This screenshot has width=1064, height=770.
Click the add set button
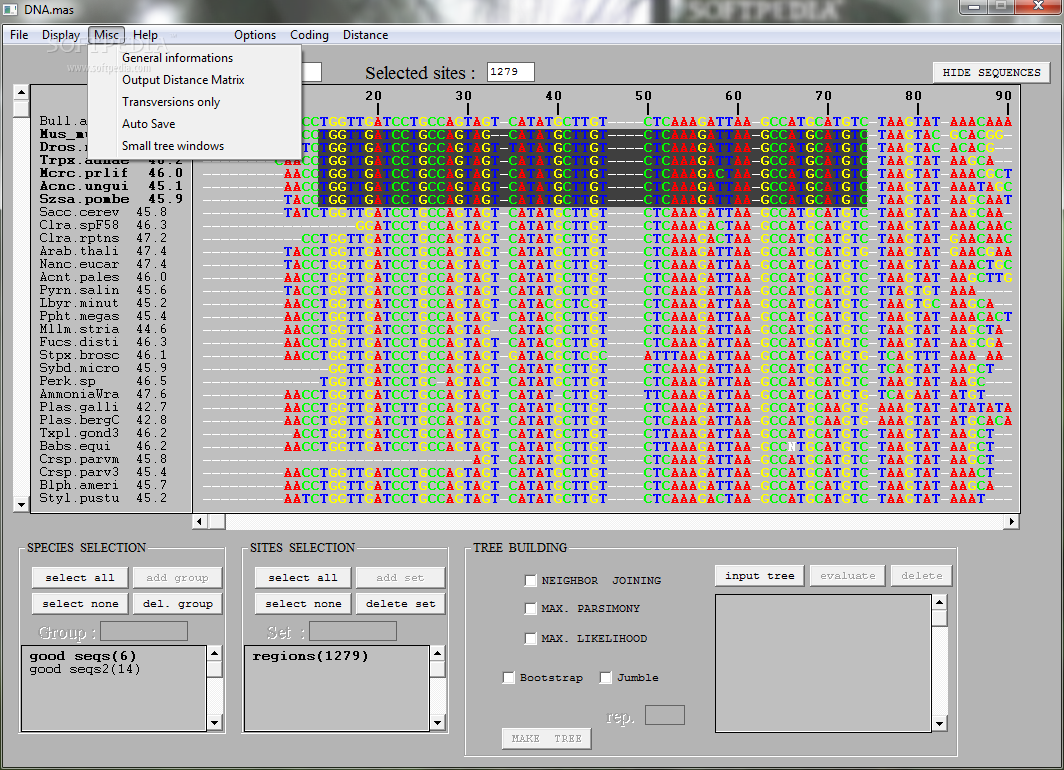400,577
